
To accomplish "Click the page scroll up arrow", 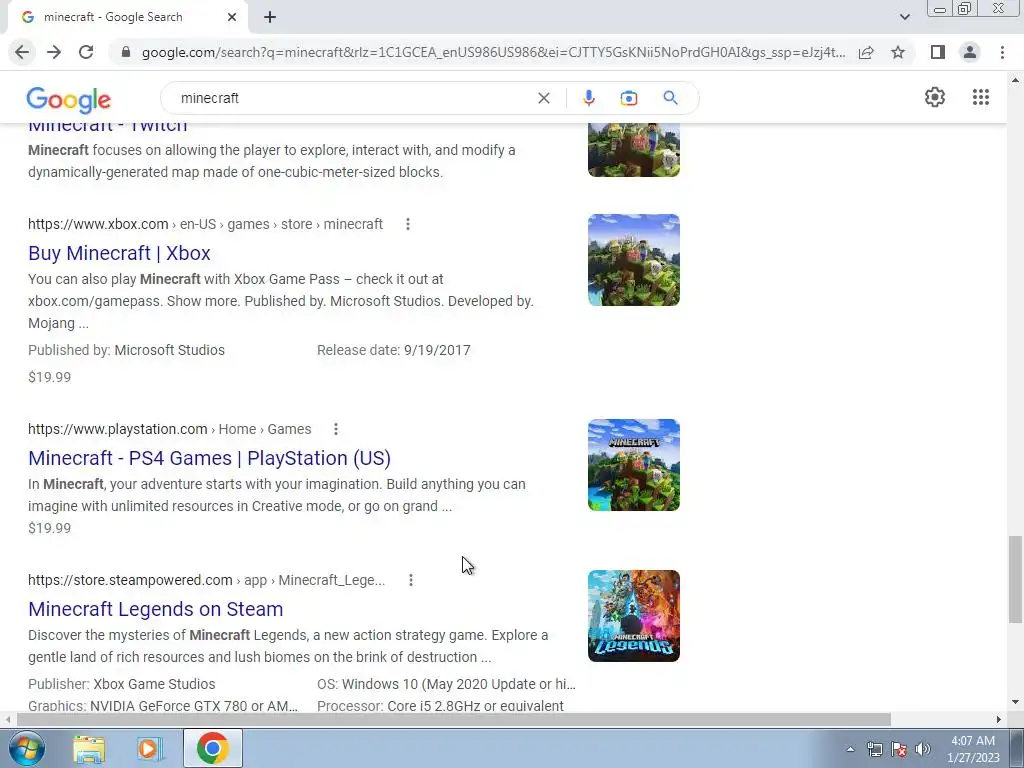I will click(x=1015, y=80).
